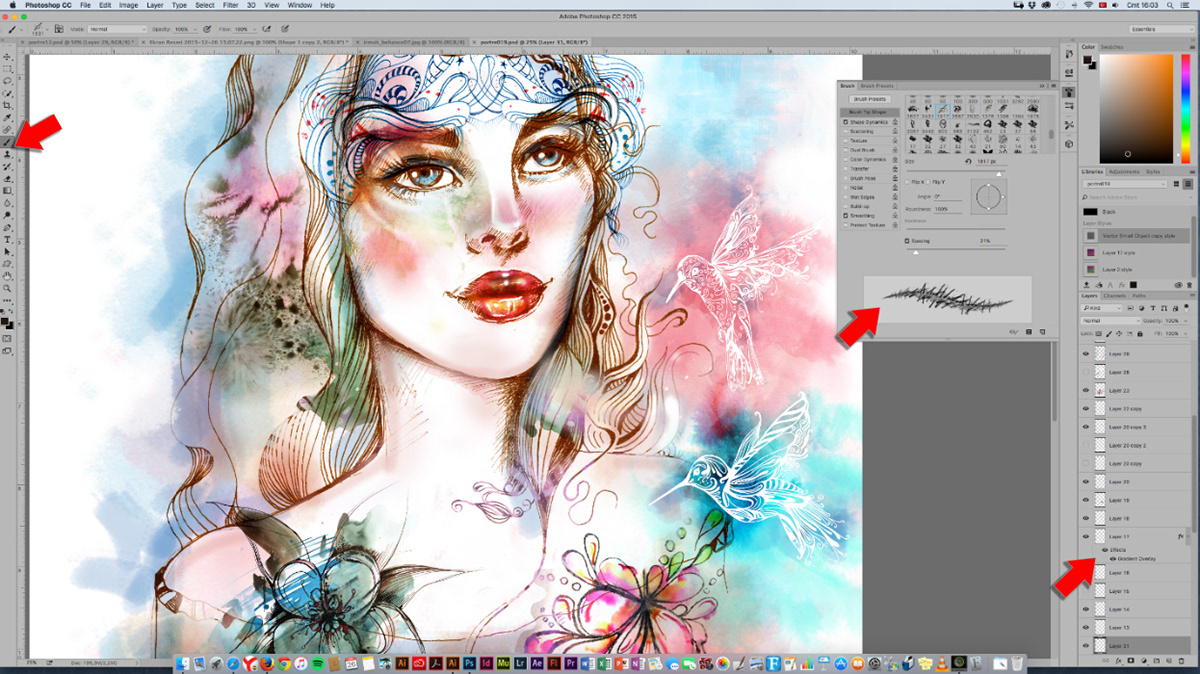Viewport: 1200px width, 674px height.
Task: Select the Eyedropper tool
Action: [x=8, y=117]
